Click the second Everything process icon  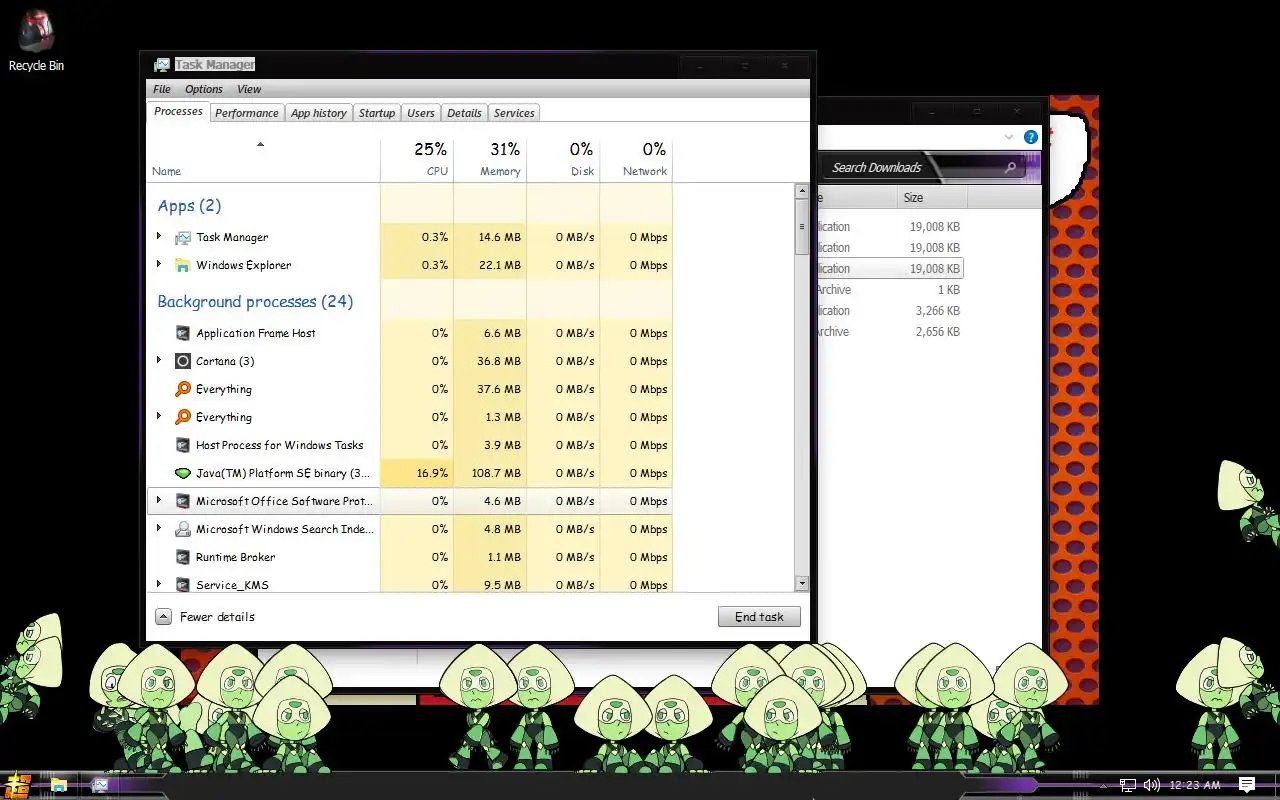182,417
